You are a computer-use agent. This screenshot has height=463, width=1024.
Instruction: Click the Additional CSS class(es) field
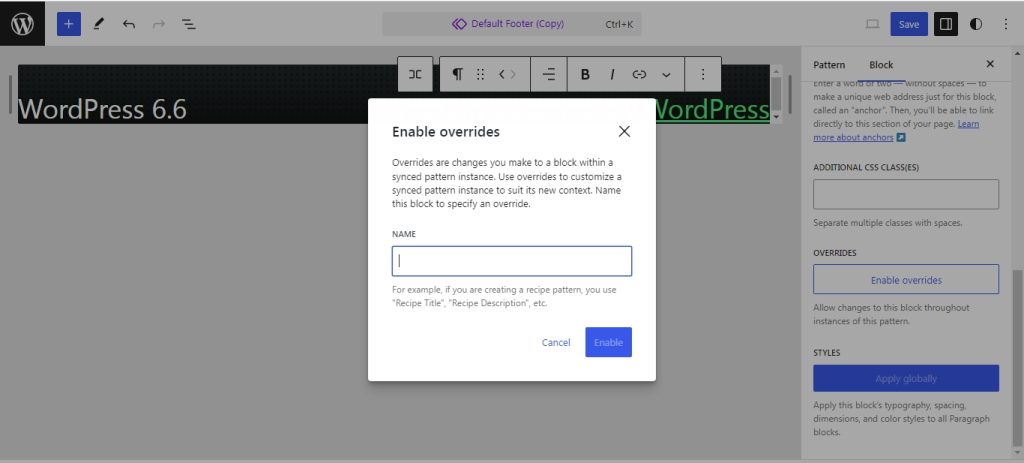906,194
